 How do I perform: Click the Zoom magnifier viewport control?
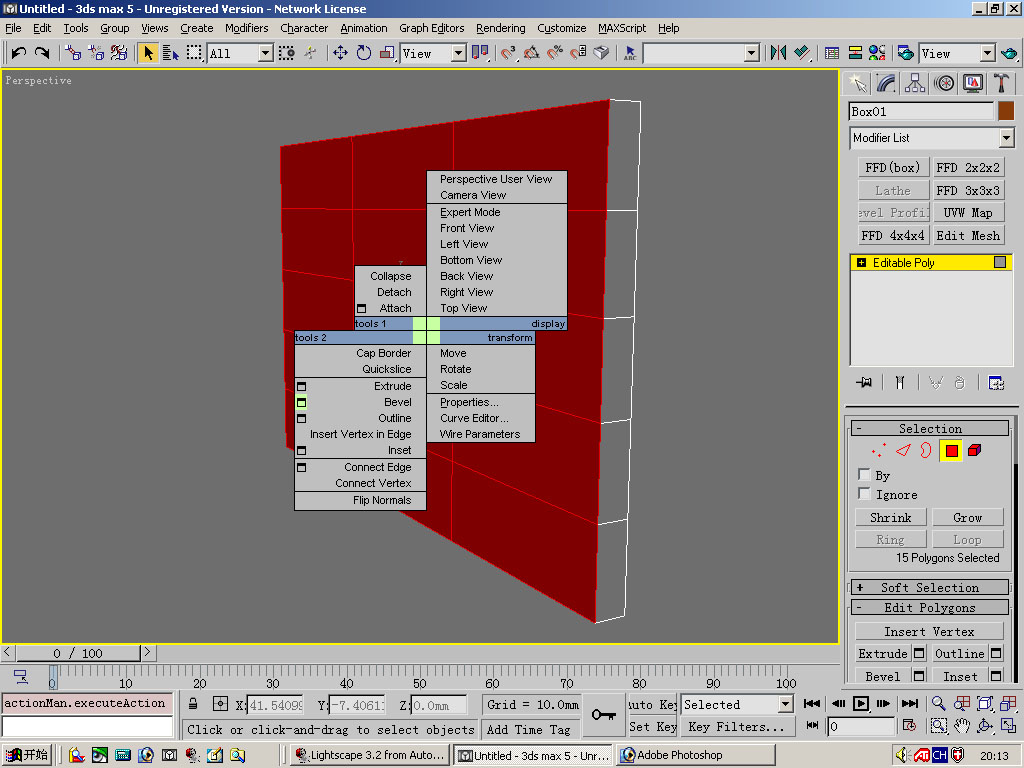(x=938, y=704)
